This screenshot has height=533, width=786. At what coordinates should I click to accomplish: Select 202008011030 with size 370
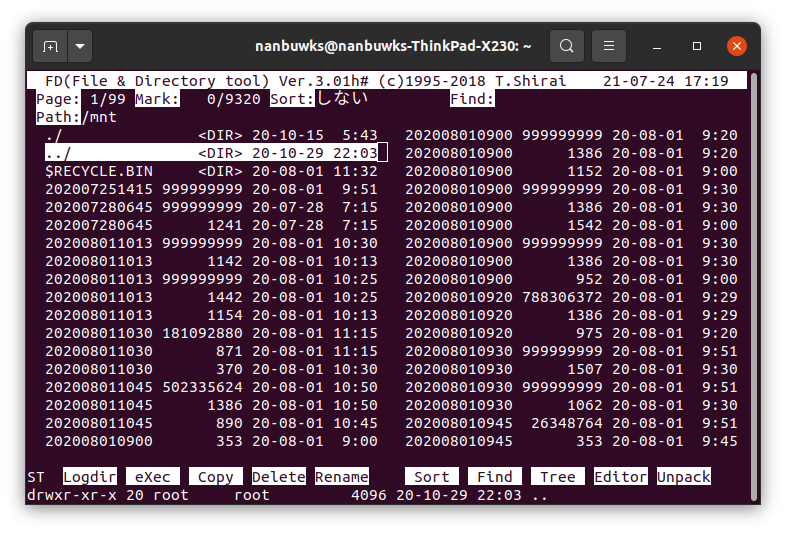(x=211, y=369)
